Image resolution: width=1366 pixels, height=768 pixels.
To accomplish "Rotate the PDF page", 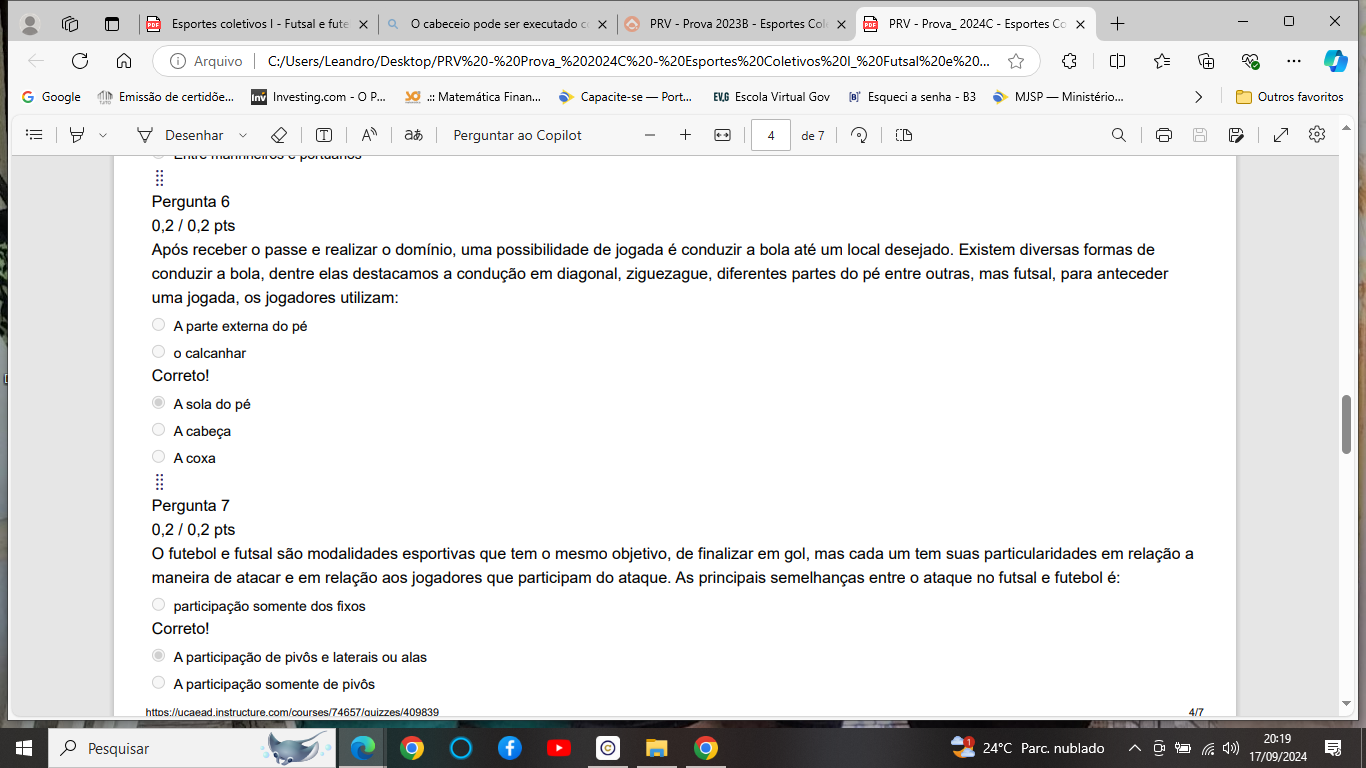I will [859, 135].
